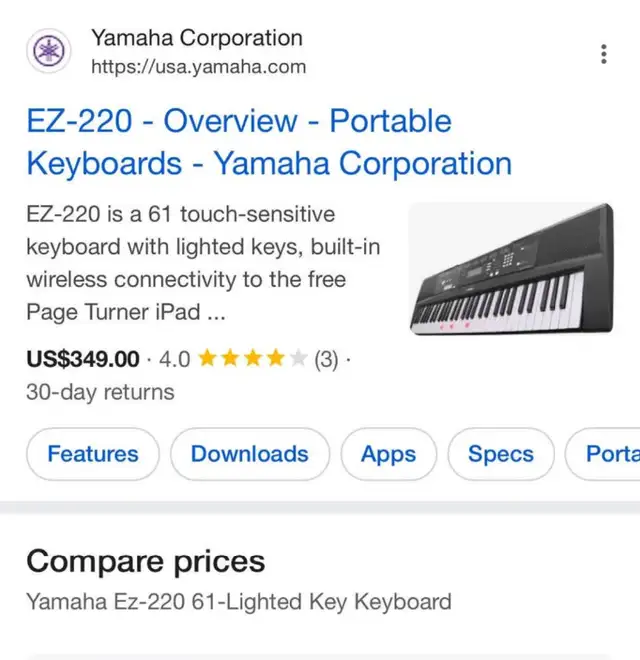Open the three-dot more options menu
Image resolution: width=640 pixels, height=660 pixels.
click(604, 54)
